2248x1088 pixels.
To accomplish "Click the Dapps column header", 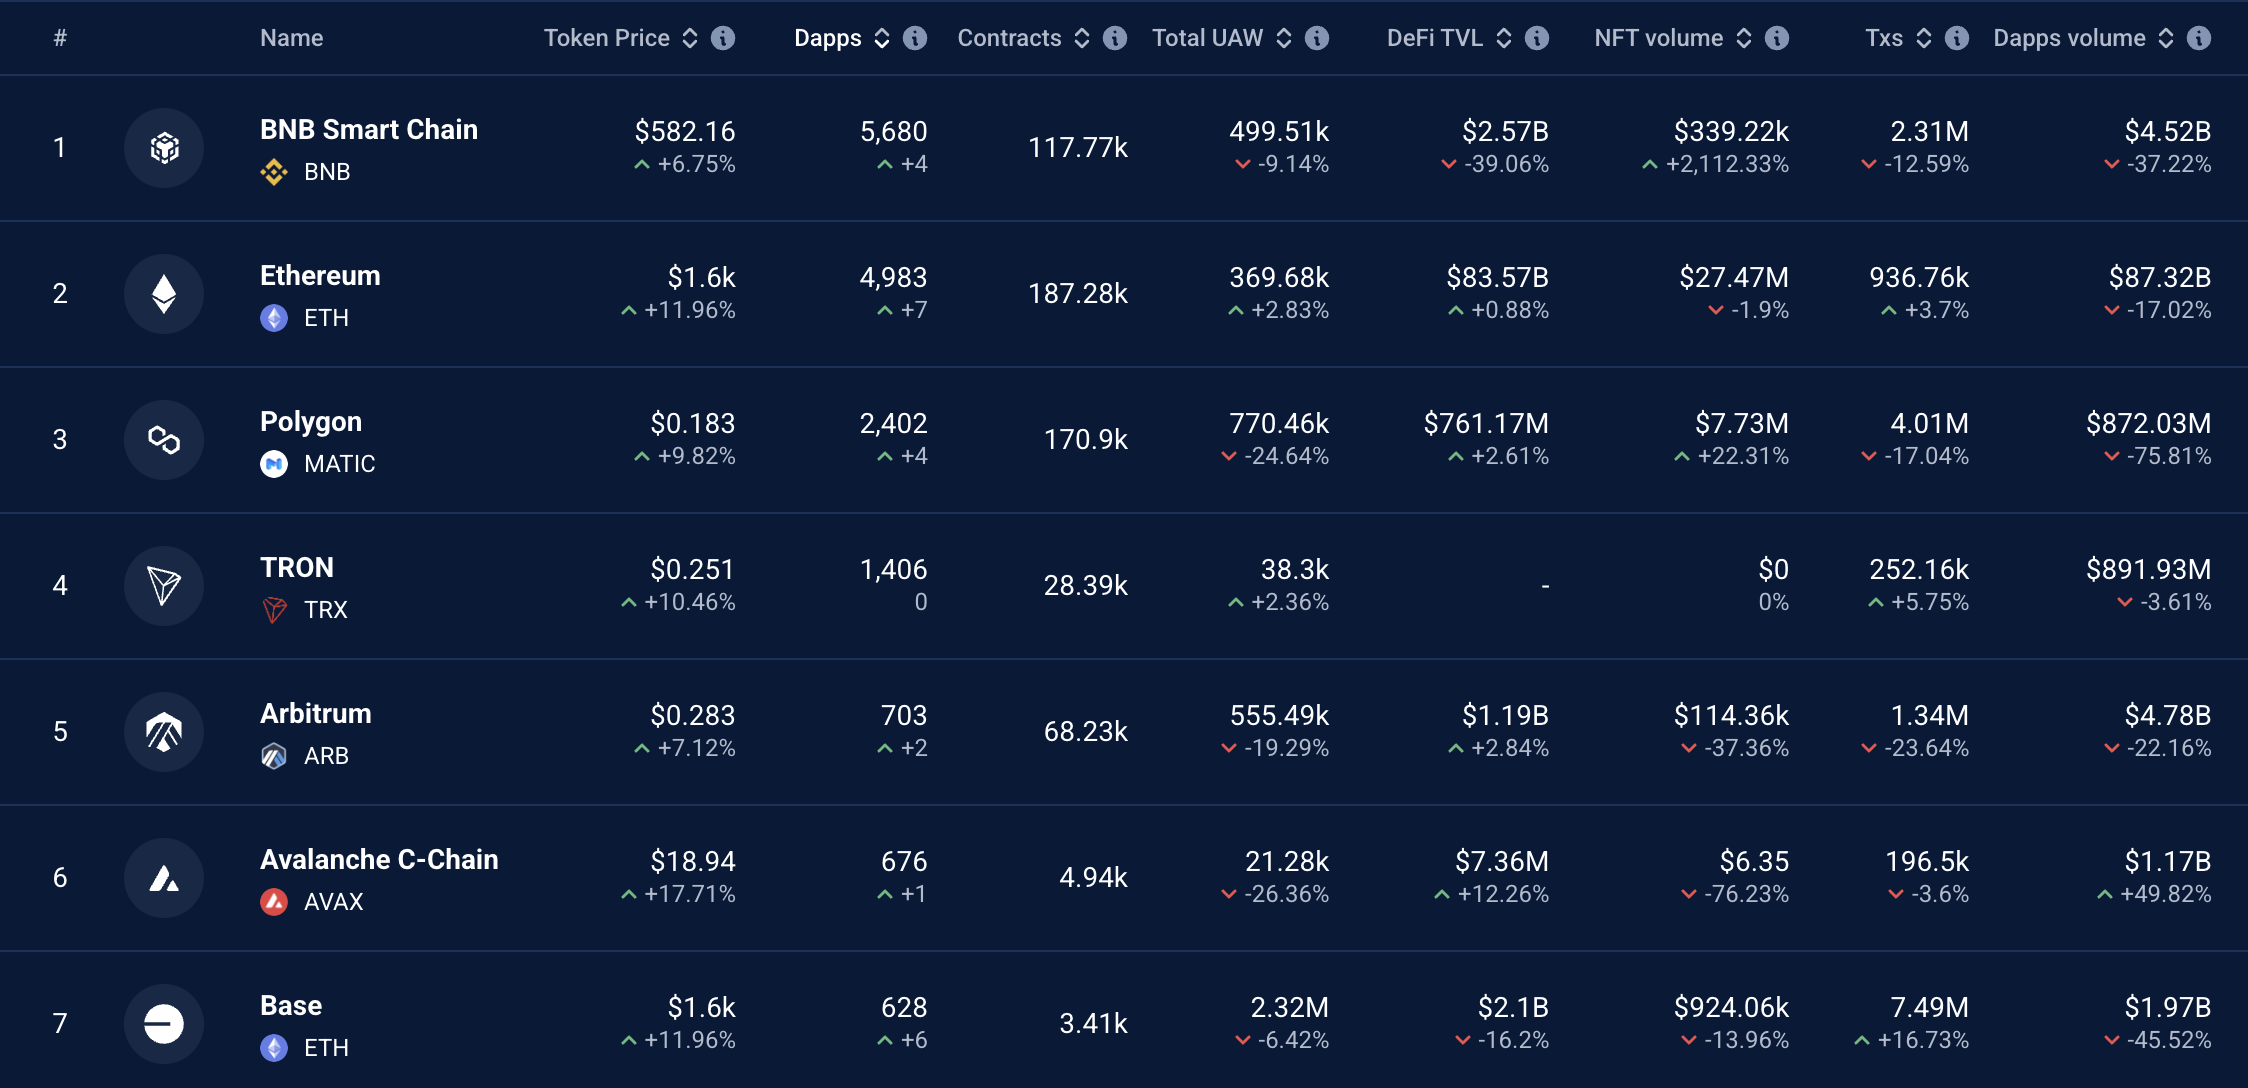I will [828, 37].
